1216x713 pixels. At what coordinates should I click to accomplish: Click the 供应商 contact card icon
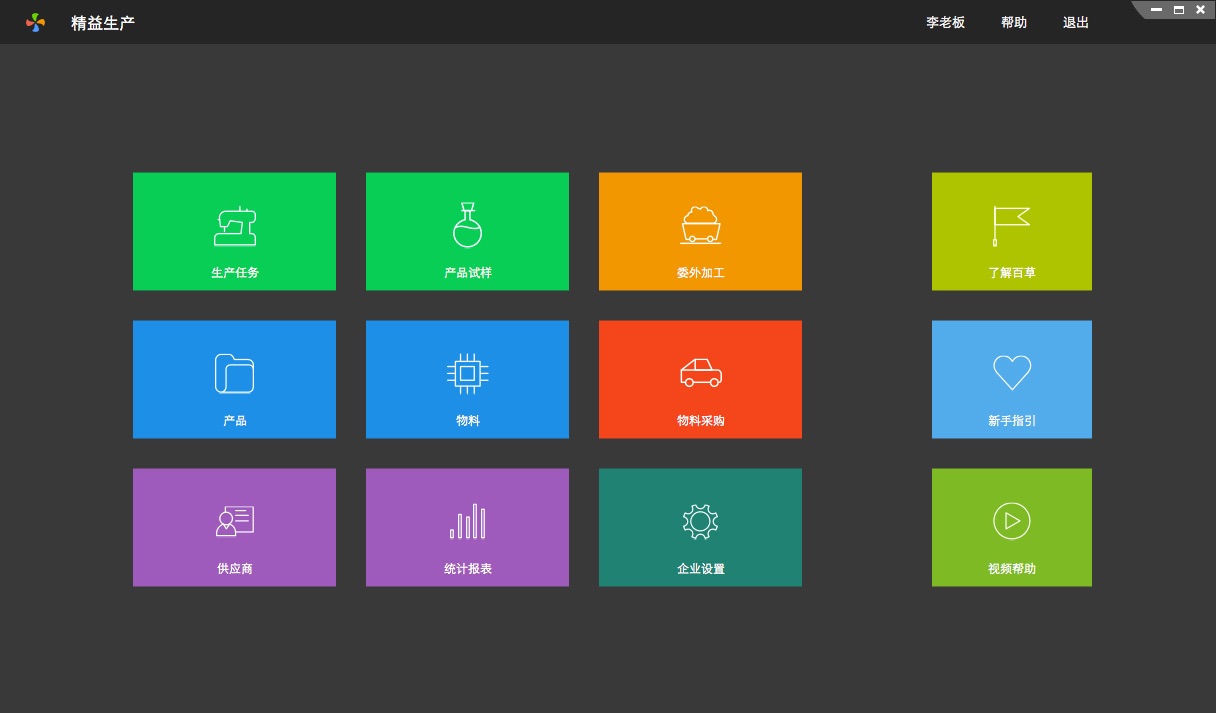(x=235, y=521)
